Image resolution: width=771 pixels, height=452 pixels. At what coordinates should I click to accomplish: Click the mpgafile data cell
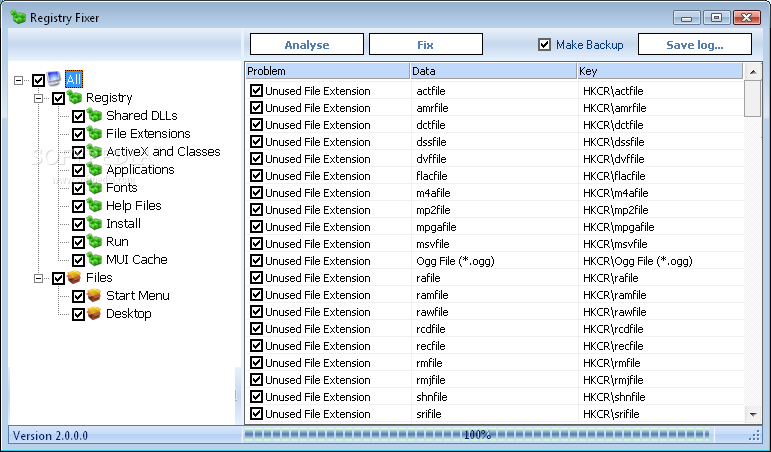pyautogui.click(x=436, y=227)
